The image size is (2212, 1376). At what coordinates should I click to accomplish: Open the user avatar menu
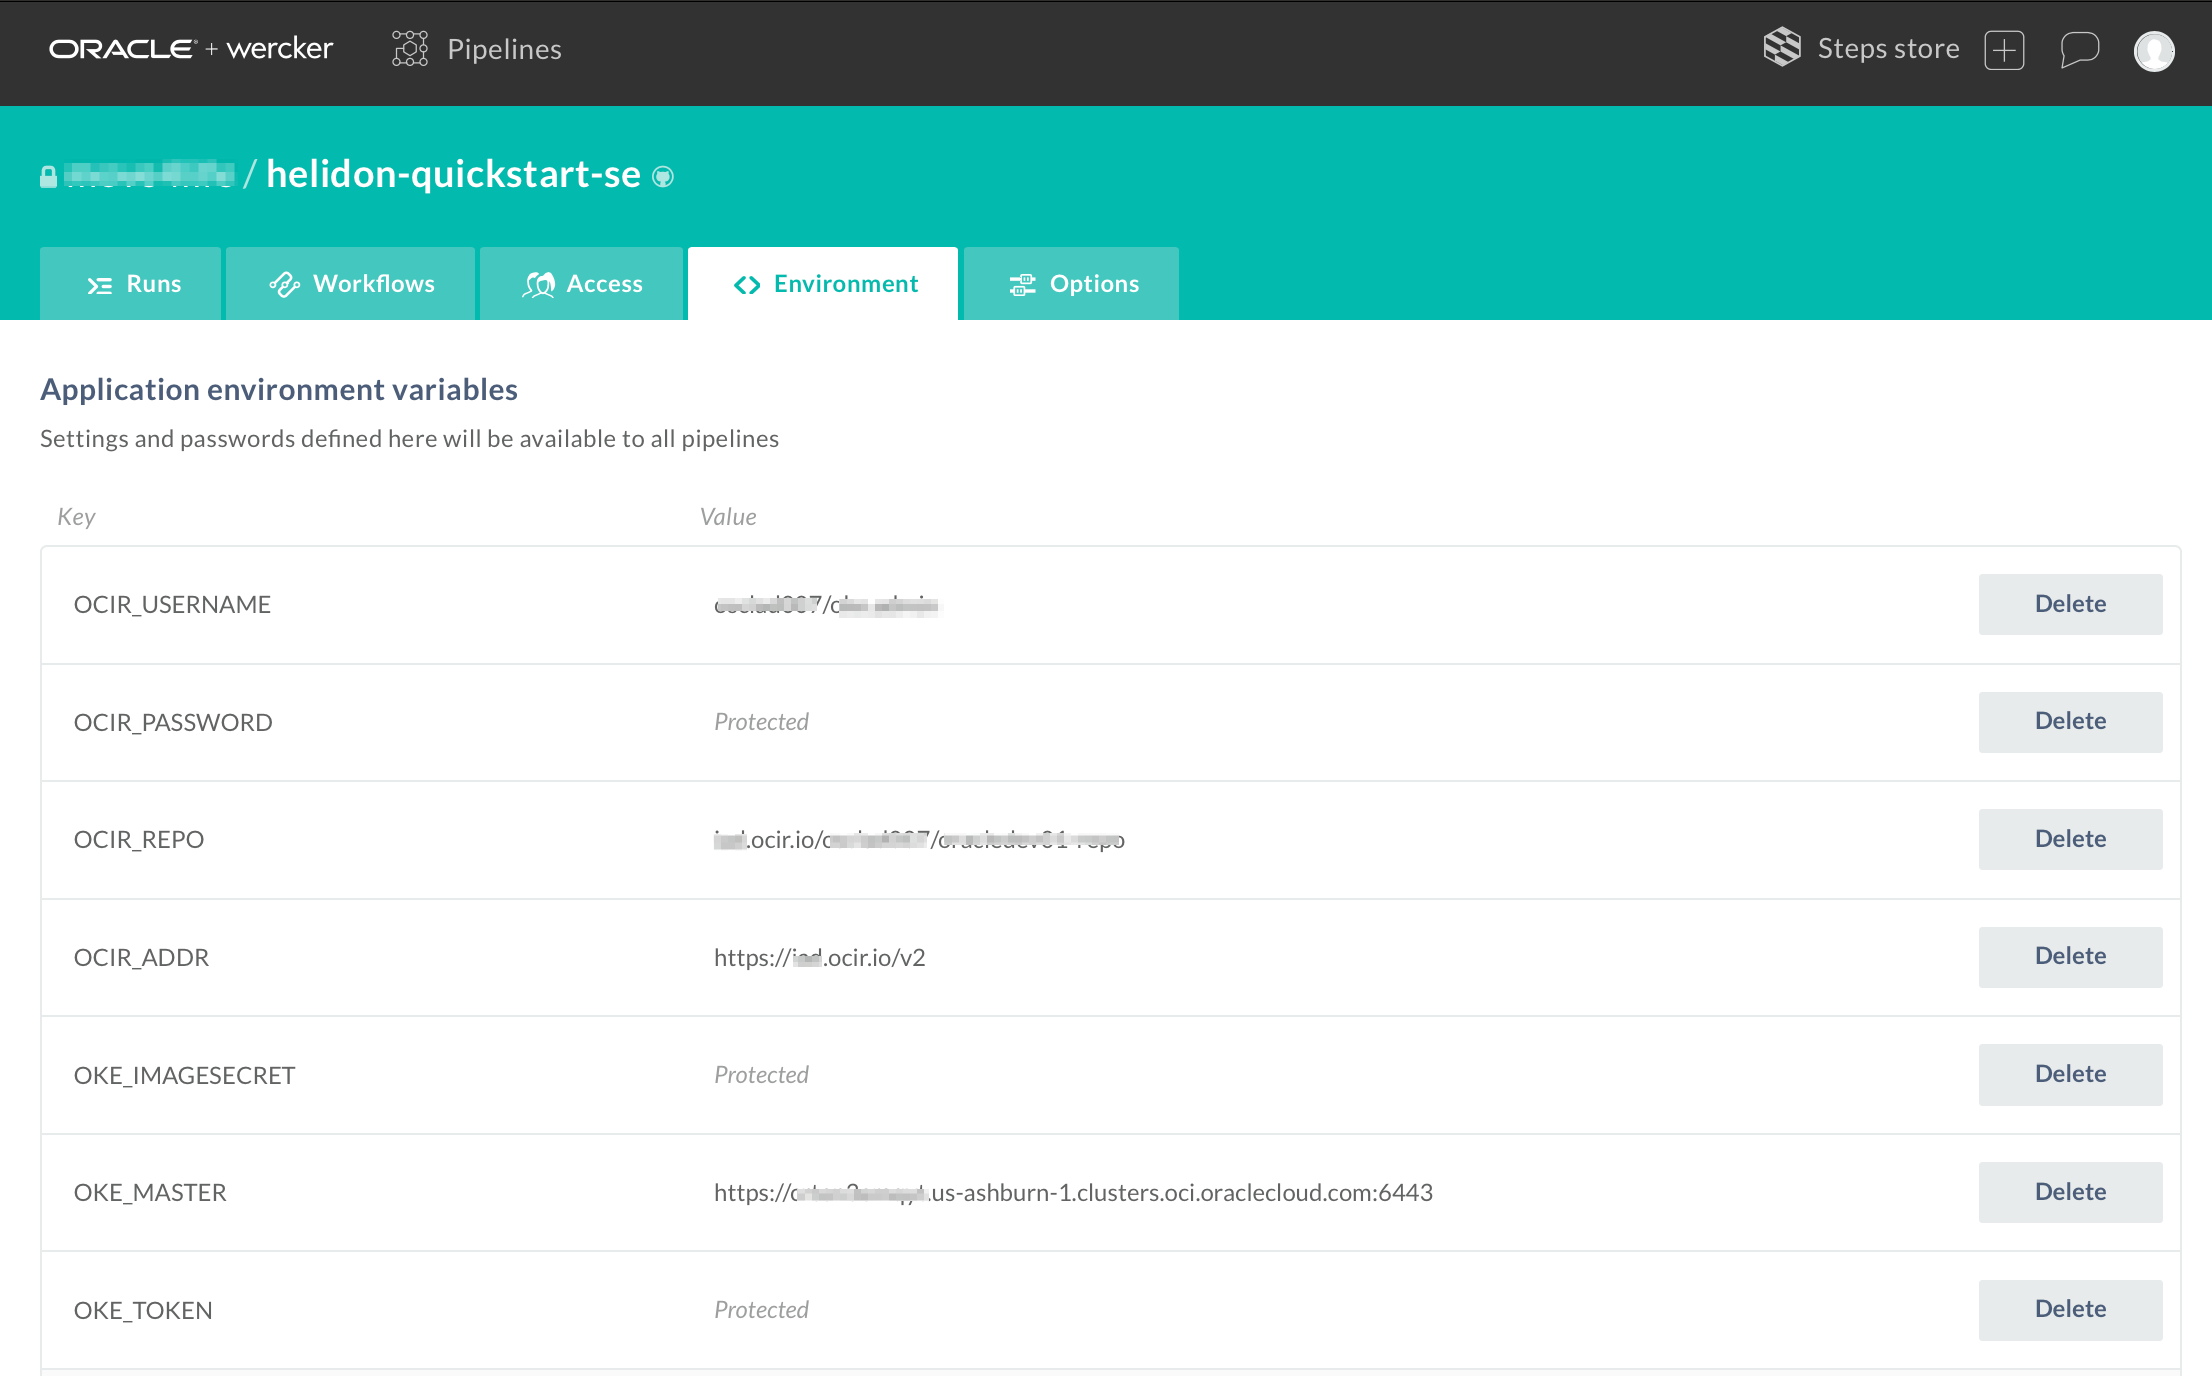(x=2154, y=50)
